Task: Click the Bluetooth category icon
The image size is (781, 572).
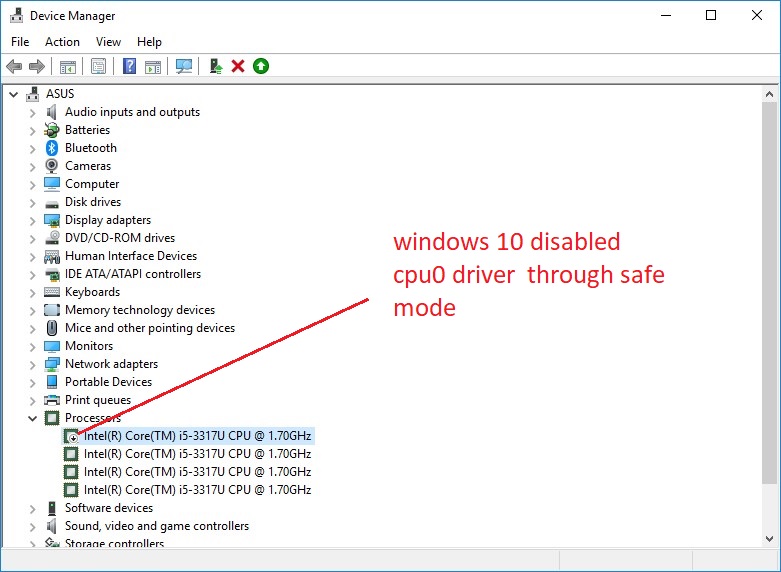Action: pos(52,148)
